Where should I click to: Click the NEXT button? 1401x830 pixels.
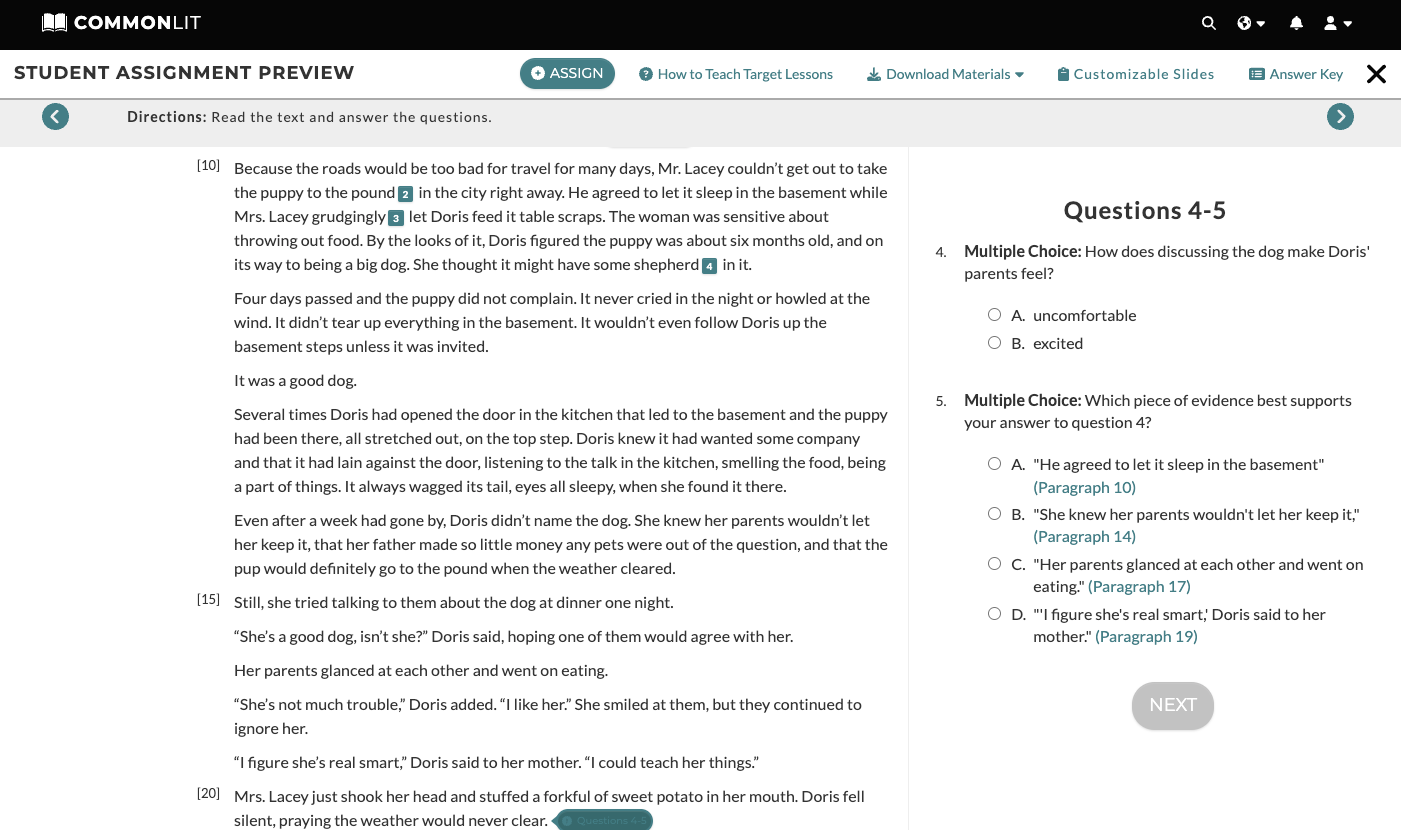click(1173, 705)
